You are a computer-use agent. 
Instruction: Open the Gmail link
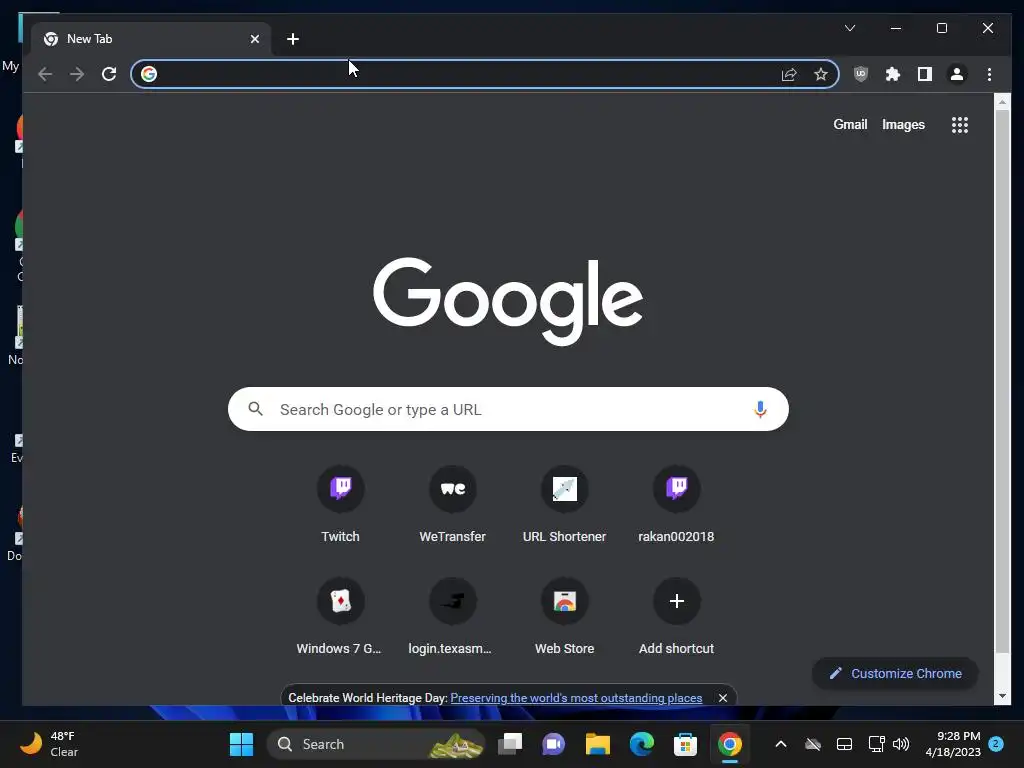tap(850, 124)
